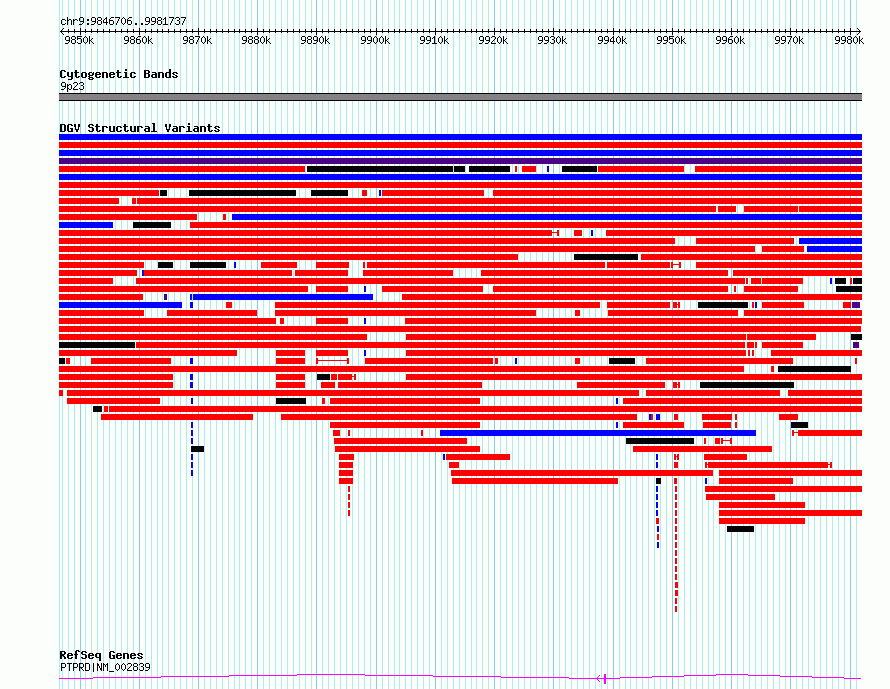This screenshot has height=689, width=890.
Task: Open the RefSeq Genes track title
Action: [101, 655]
